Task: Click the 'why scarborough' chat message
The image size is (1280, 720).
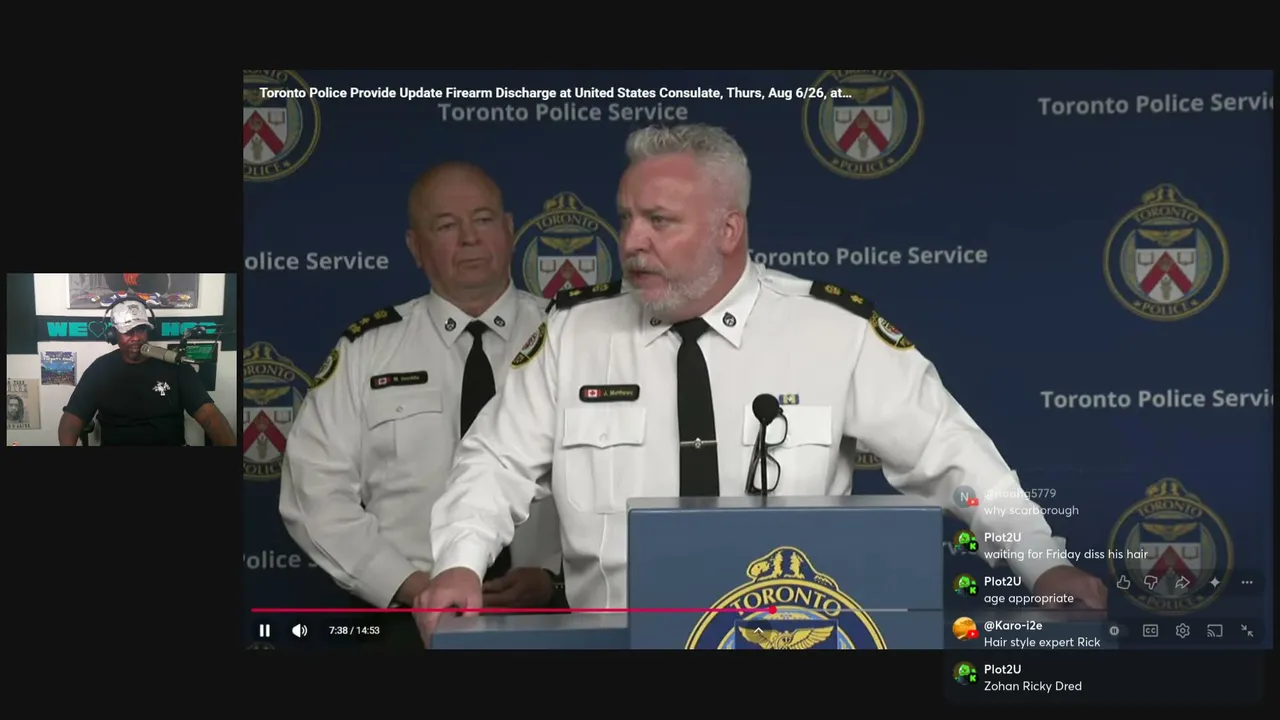Action: tap(1031, 510)
